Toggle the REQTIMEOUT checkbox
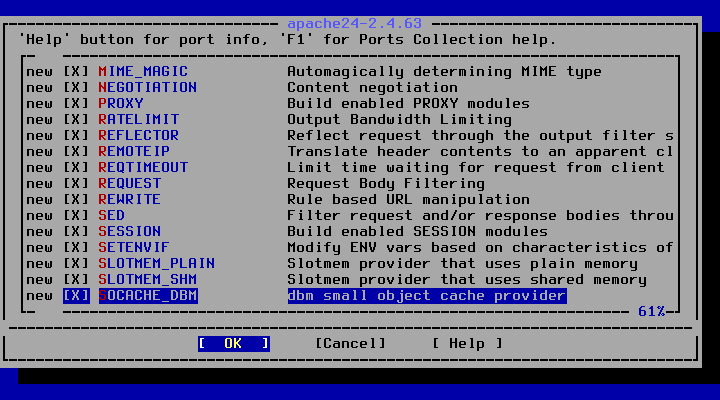This screenshot has width=720, height=400. [x=76, y=168]
